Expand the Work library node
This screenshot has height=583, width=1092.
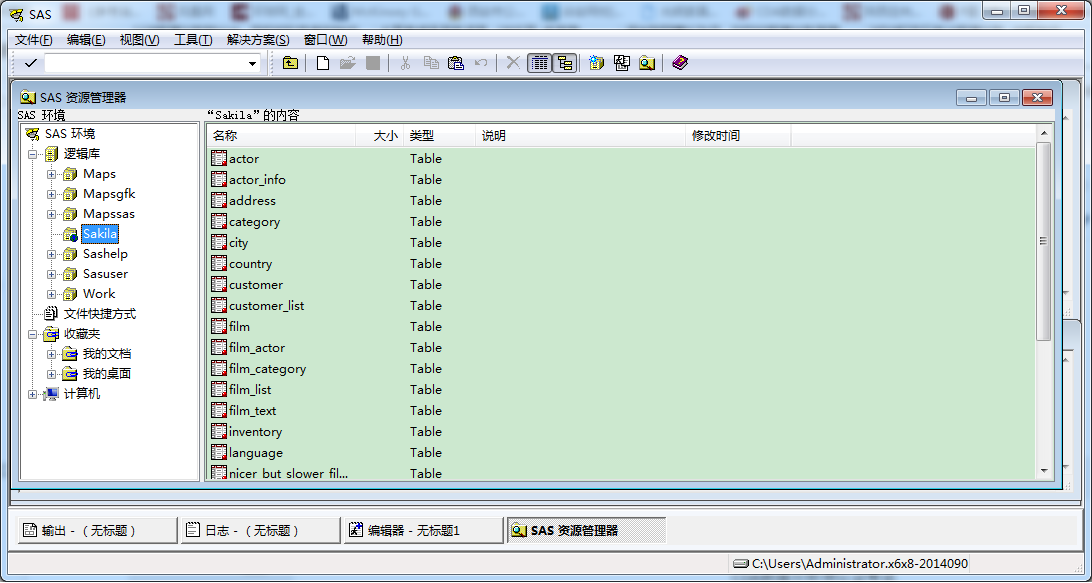coord(52,295)
